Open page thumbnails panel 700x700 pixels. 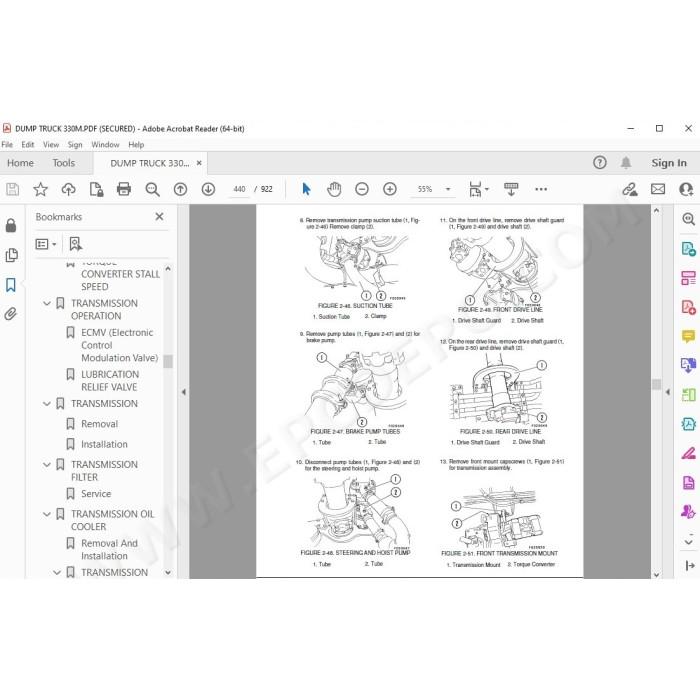[x=11, y=255]
